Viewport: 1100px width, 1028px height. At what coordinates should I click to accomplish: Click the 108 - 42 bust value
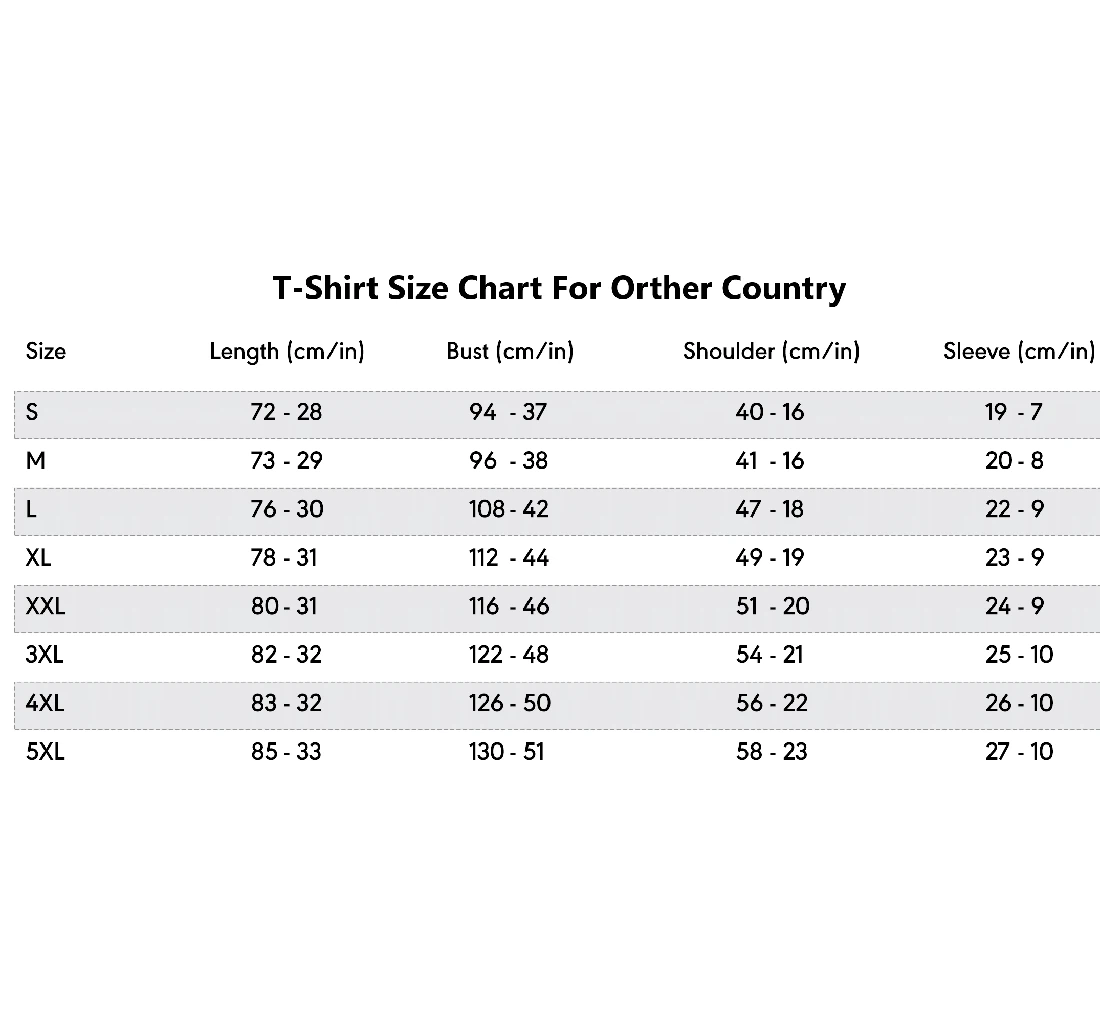(x=509, y=509)
